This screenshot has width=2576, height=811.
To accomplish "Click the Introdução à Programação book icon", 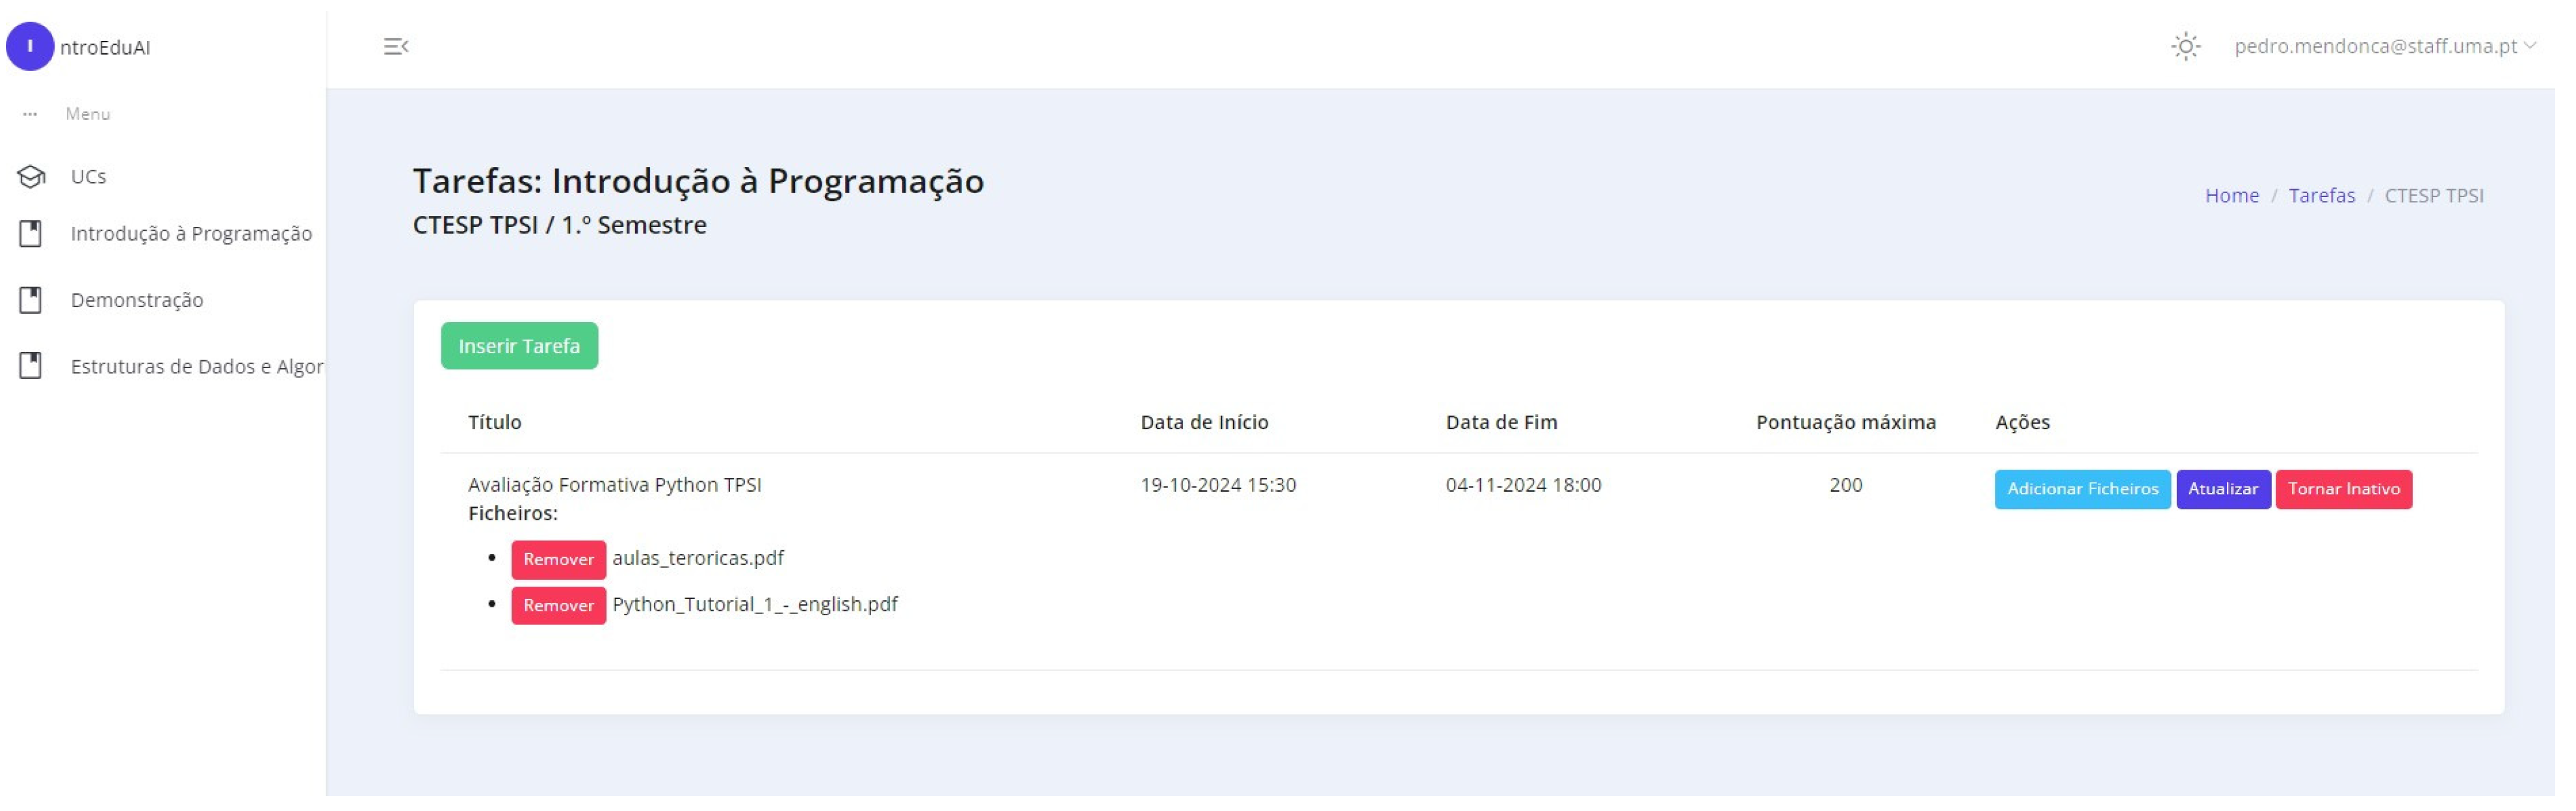I will tap(31, 234).
